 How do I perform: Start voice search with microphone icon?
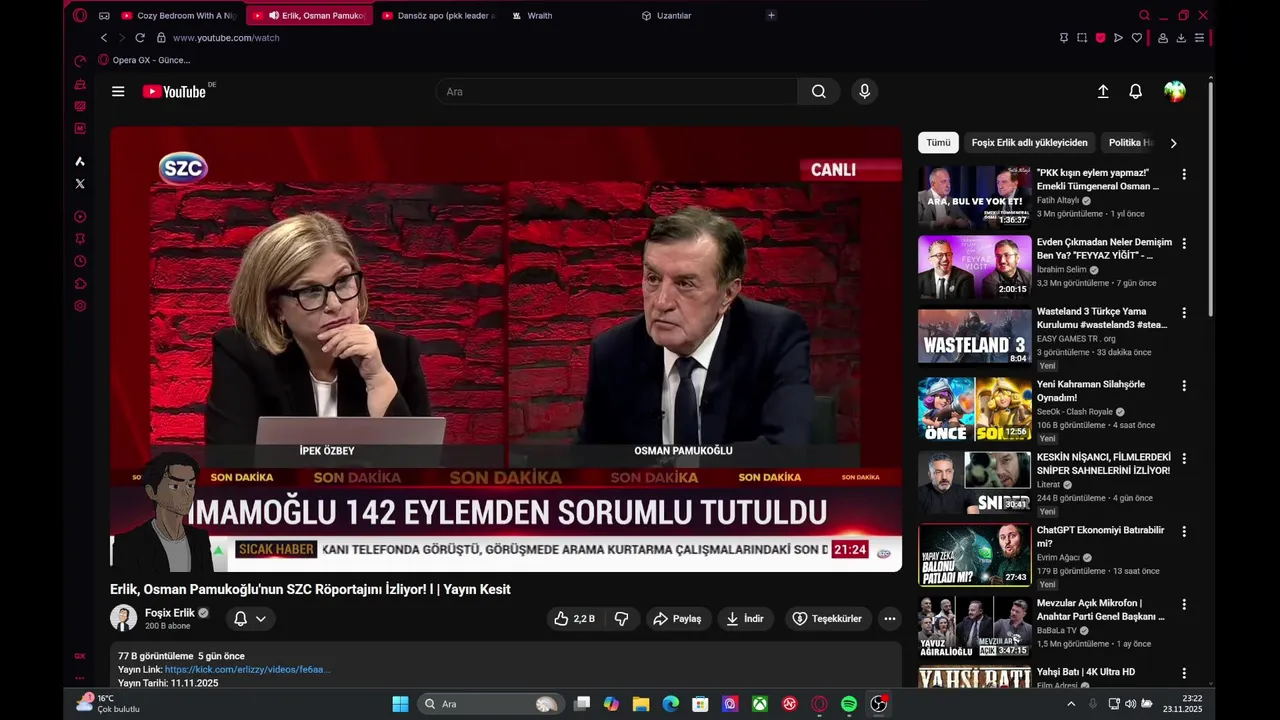pos(865,91)
